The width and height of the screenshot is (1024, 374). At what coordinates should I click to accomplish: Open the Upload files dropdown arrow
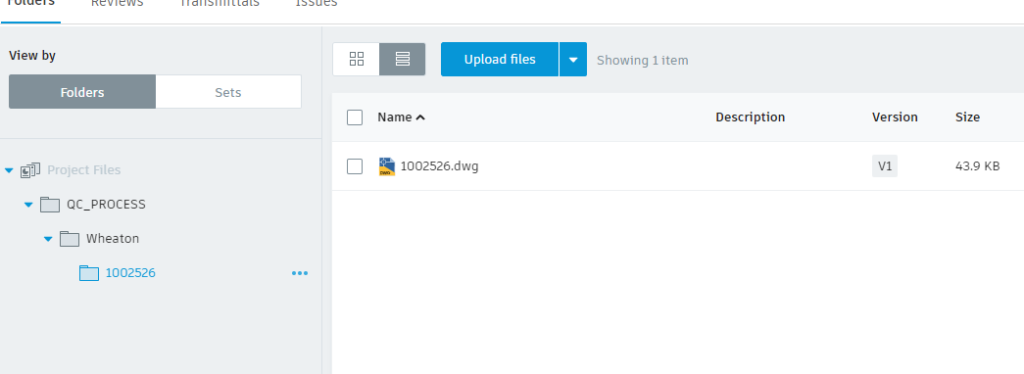click(573, 59)
